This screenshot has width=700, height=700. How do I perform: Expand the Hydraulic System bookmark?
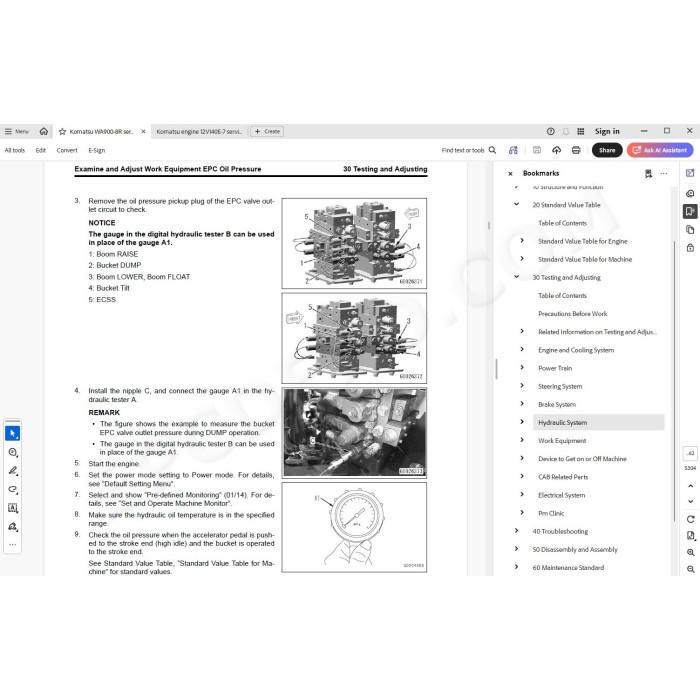(522, 422)
